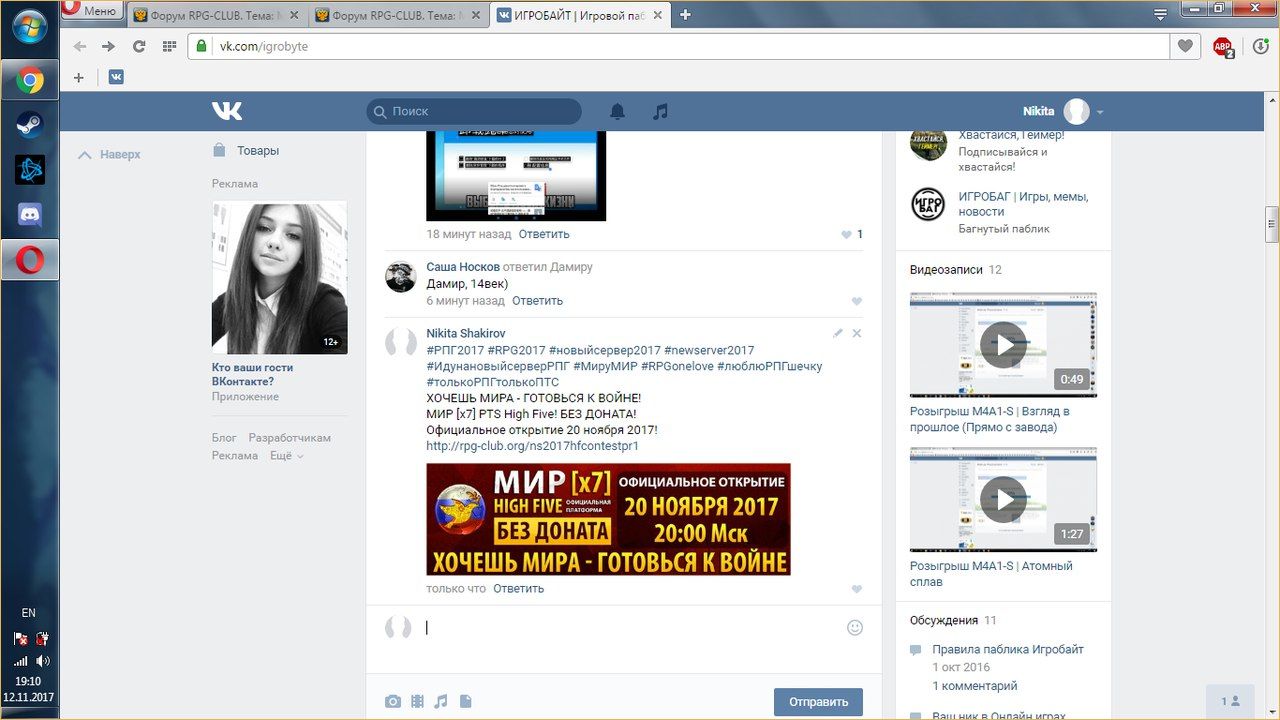This screenshot has width=1280, height=720.
Task: Expand the Nikita profile dropdown menu
Action: tap(1100, 112)
